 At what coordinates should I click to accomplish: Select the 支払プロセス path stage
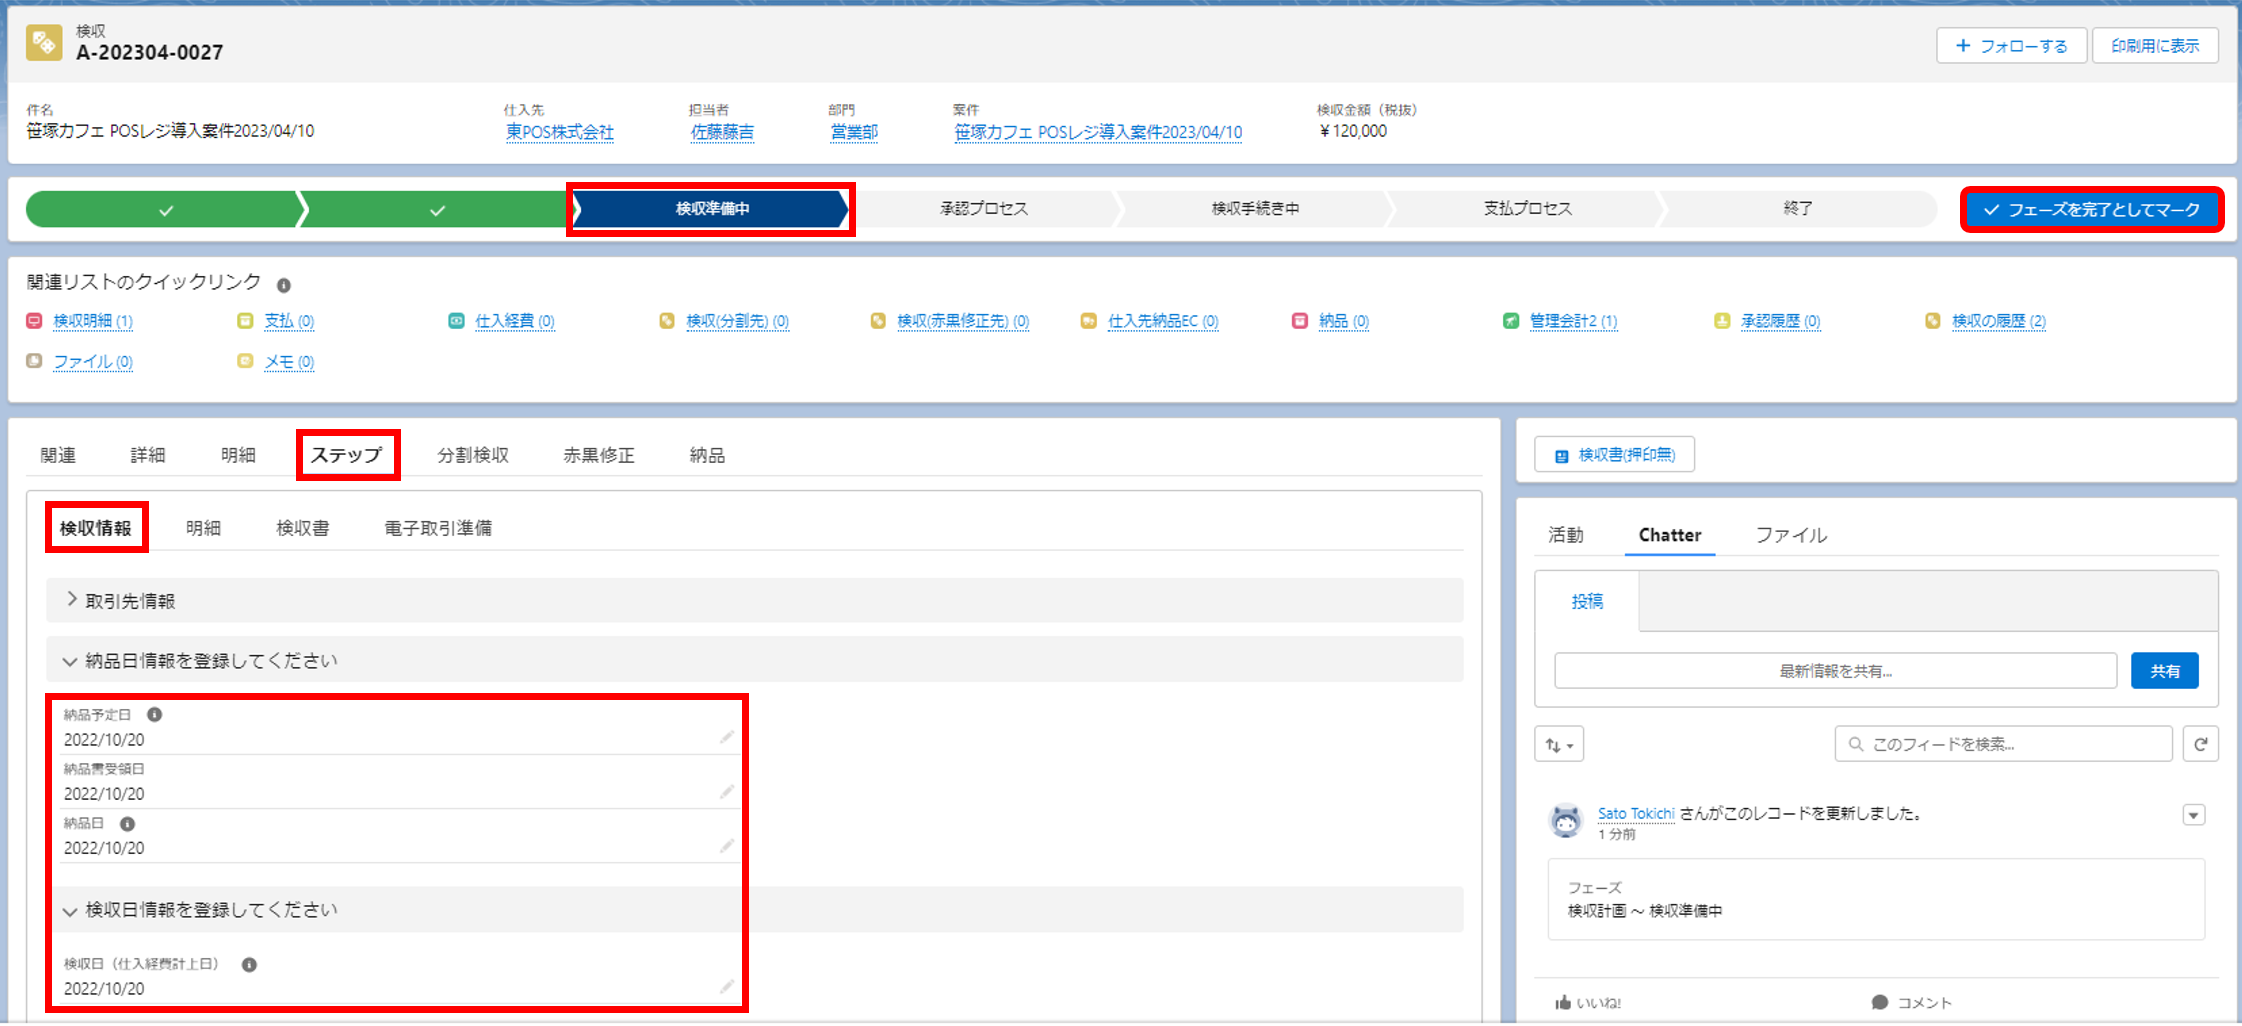pyautogui.click(x=1528, y=209)
